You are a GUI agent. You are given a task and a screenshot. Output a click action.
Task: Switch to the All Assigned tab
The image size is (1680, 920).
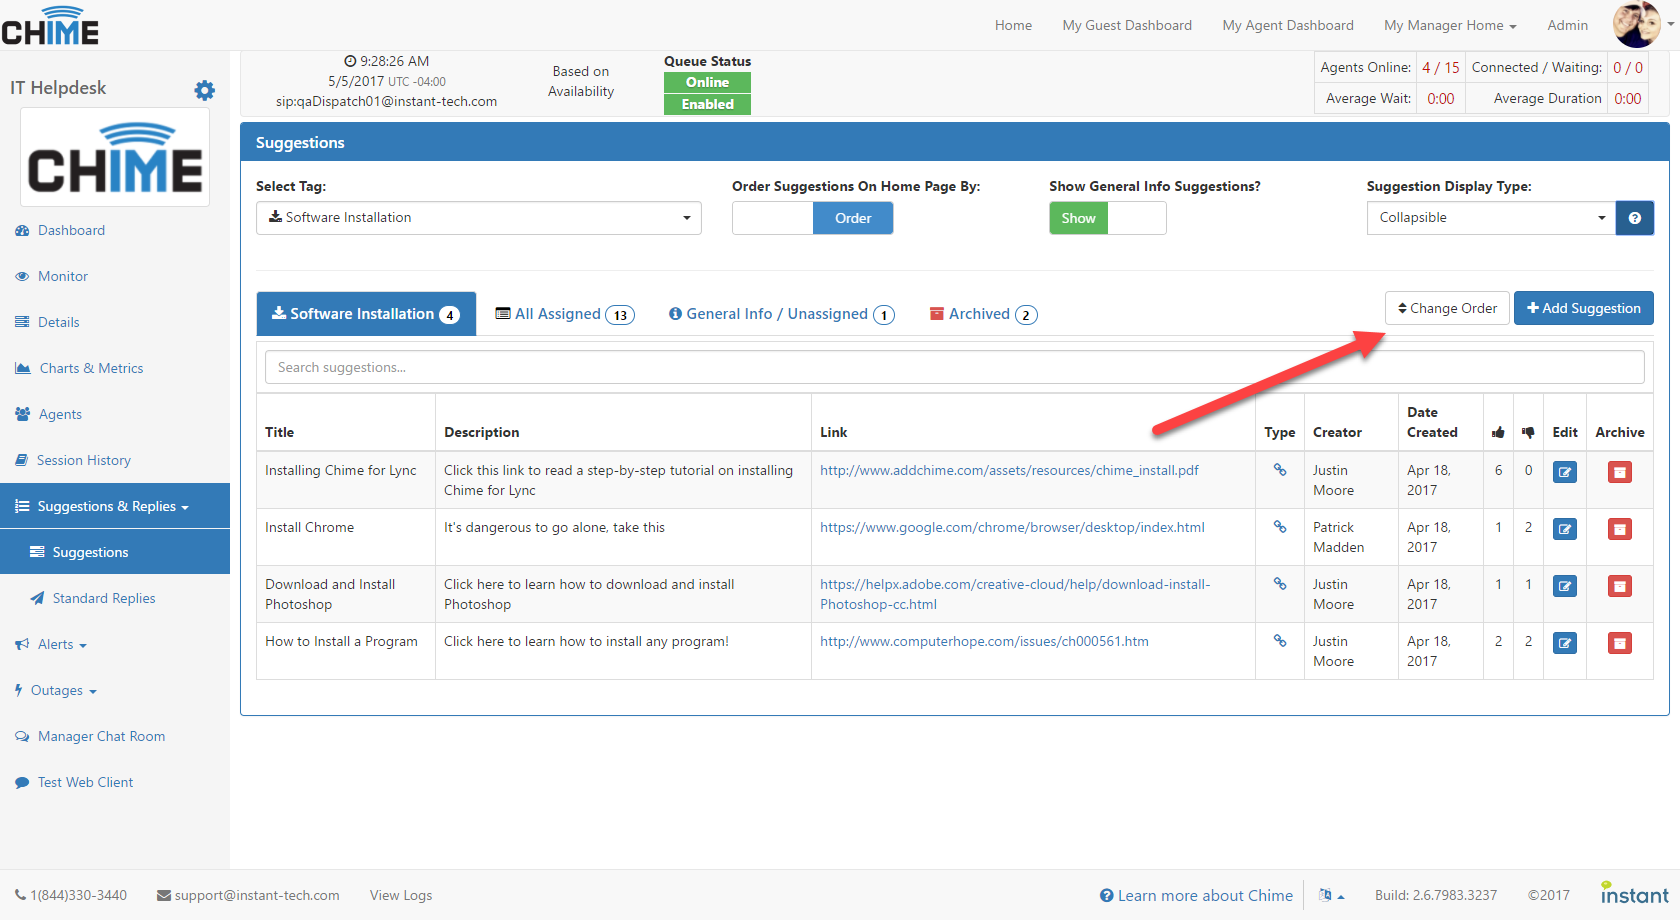565,314
